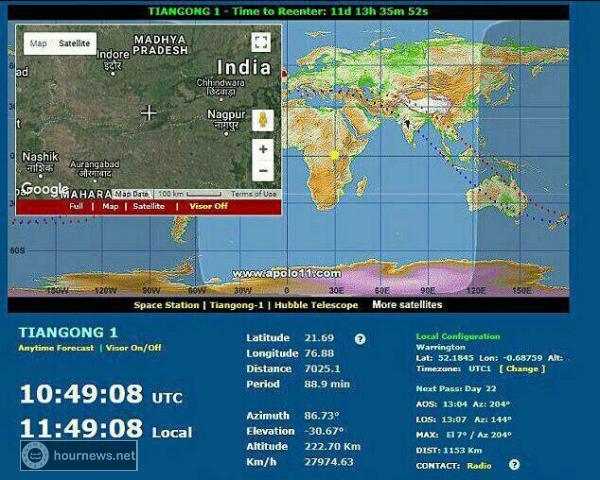
Task: Click the Warrington location name
Action: [x=440, y=347]
